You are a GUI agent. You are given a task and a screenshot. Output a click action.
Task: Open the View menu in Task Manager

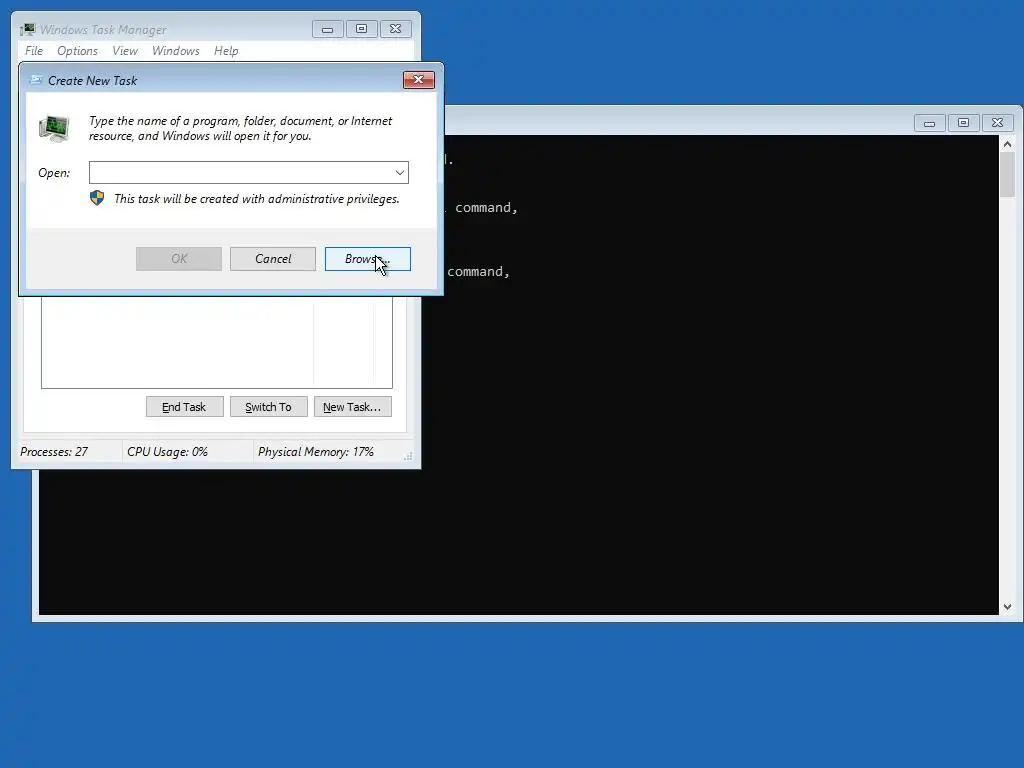(125, 50)
